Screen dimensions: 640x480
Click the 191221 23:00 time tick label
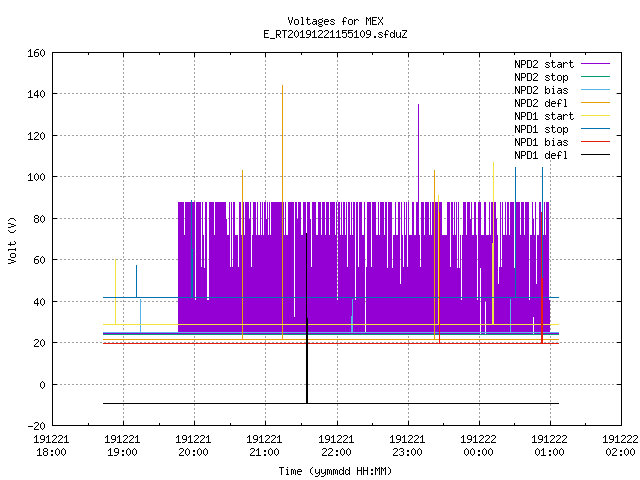click(x=407, y=446)
